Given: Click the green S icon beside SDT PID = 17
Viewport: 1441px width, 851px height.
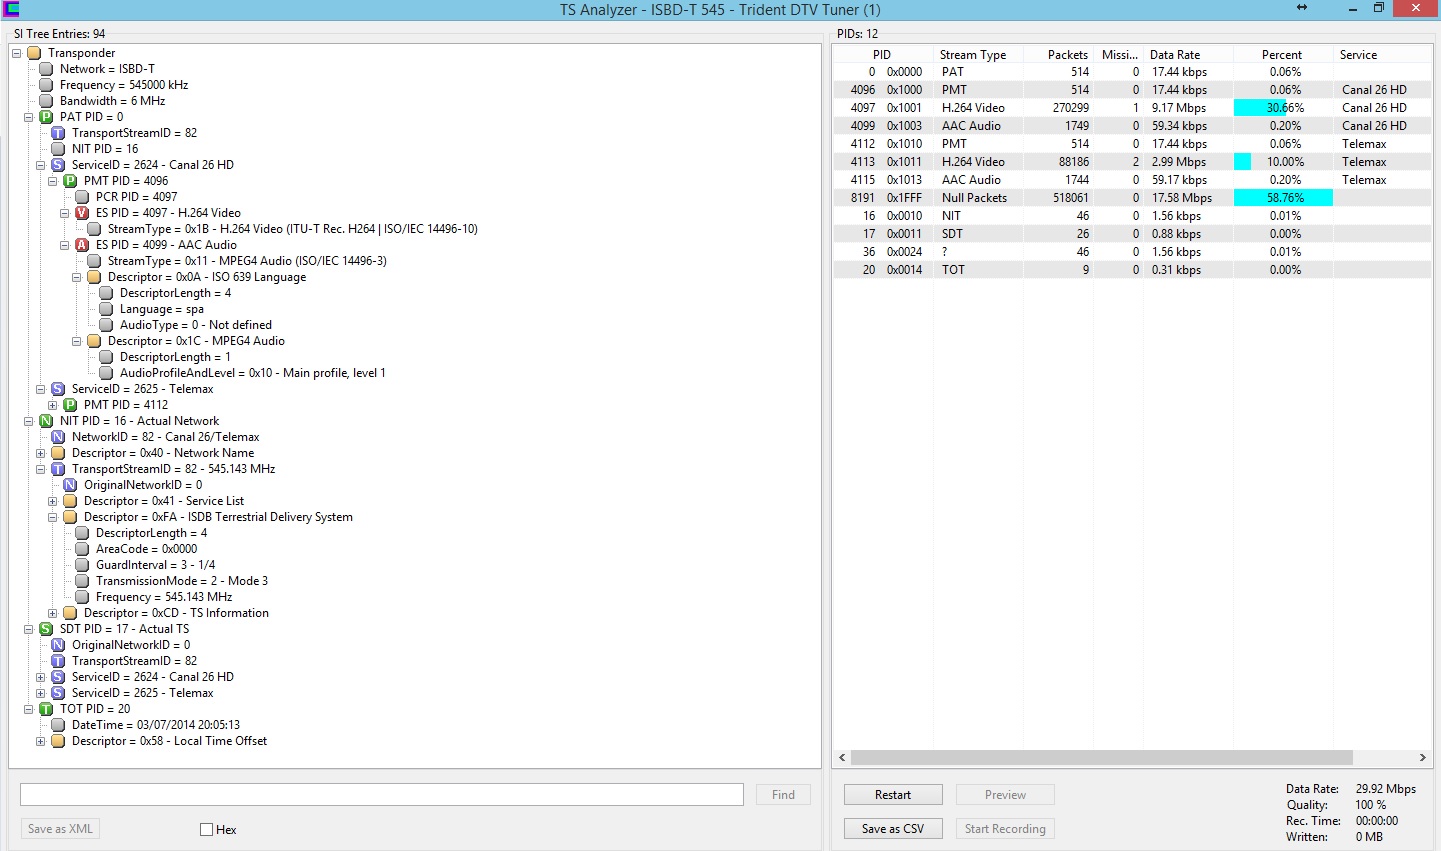Looking at the screenshot, I should pyautogui.click(x=46, y=629).
